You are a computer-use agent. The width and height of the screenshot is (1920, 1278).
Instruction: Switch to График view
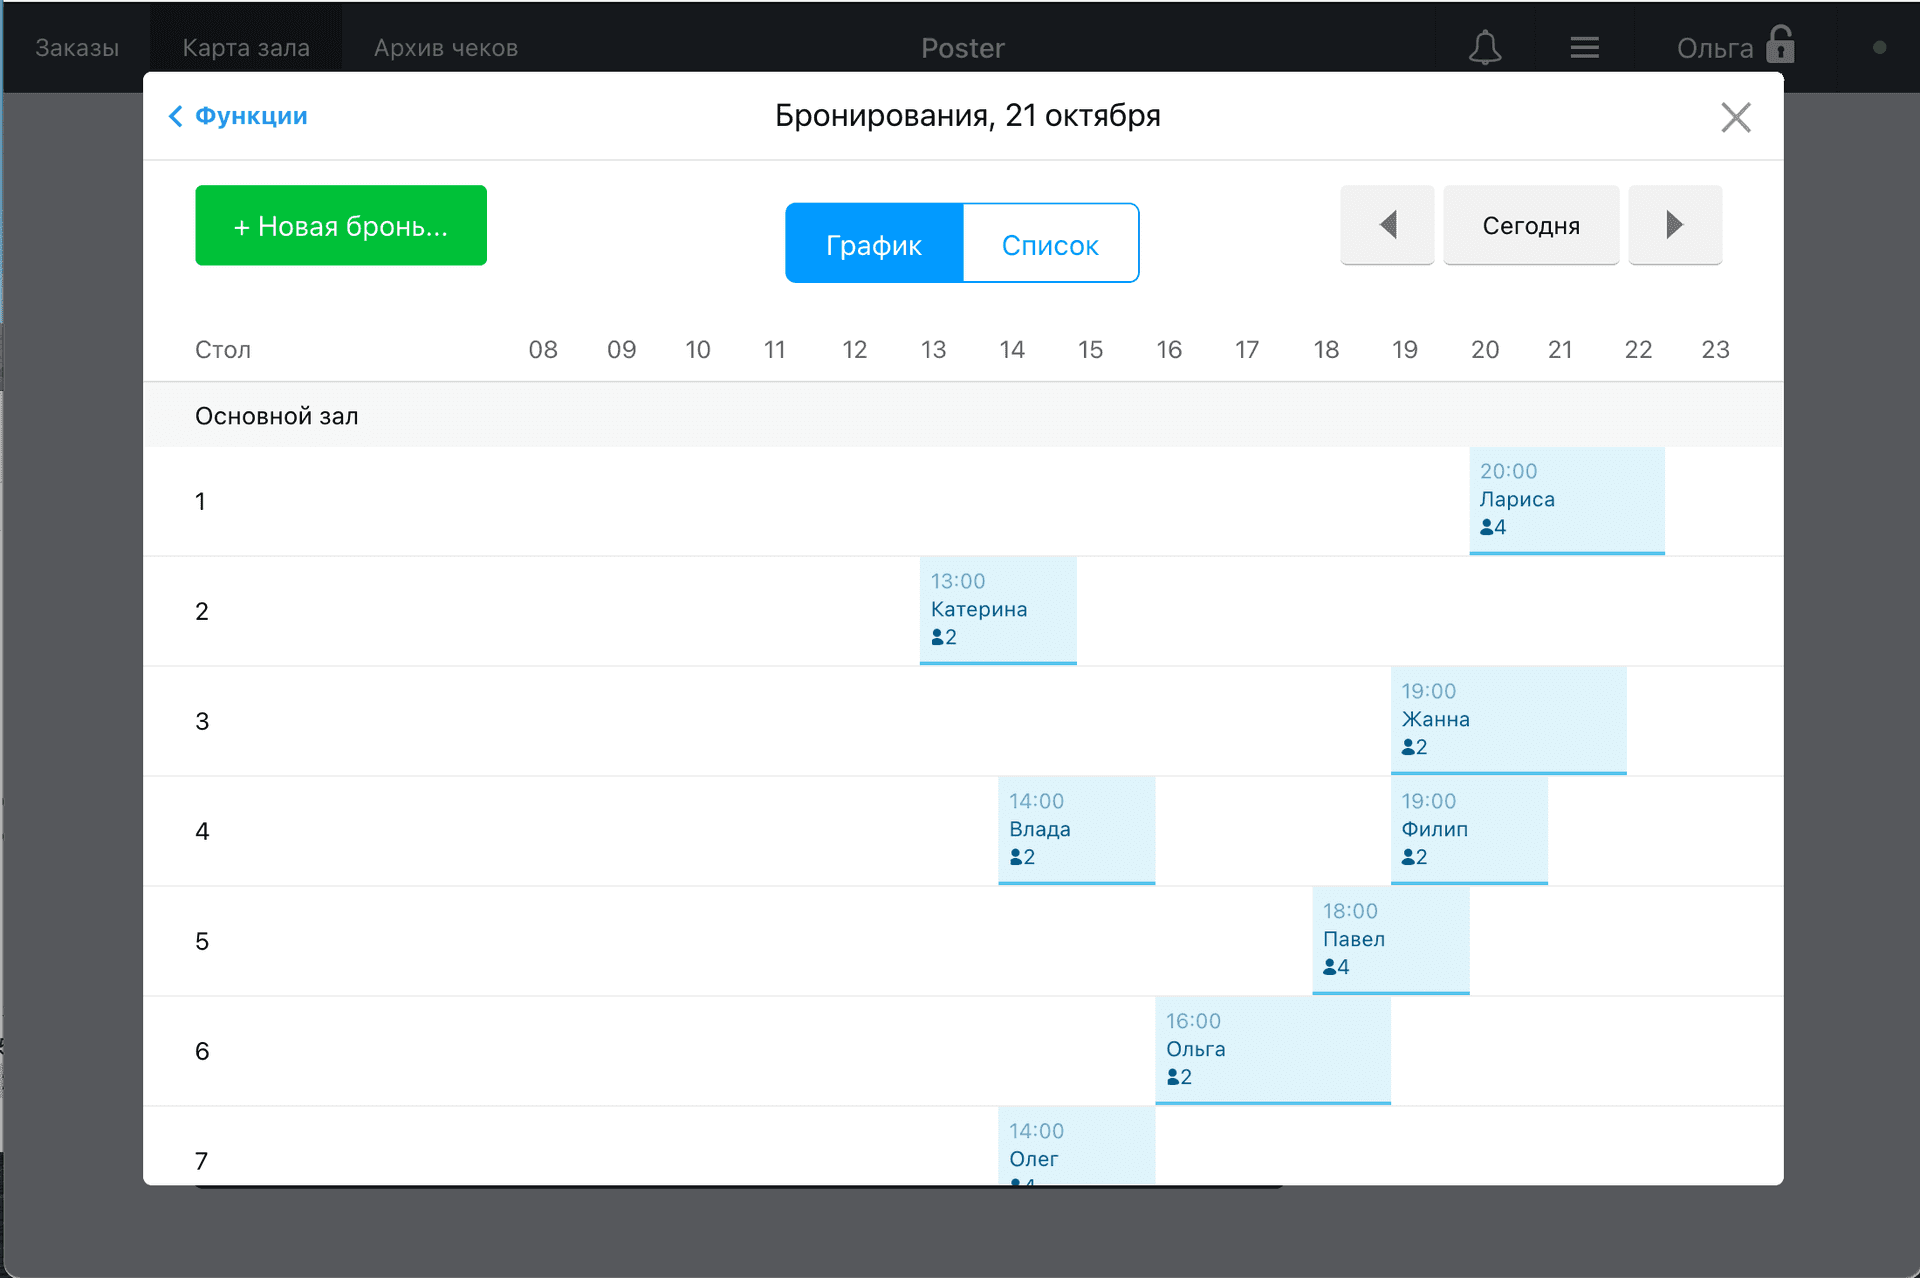[874, 244]
